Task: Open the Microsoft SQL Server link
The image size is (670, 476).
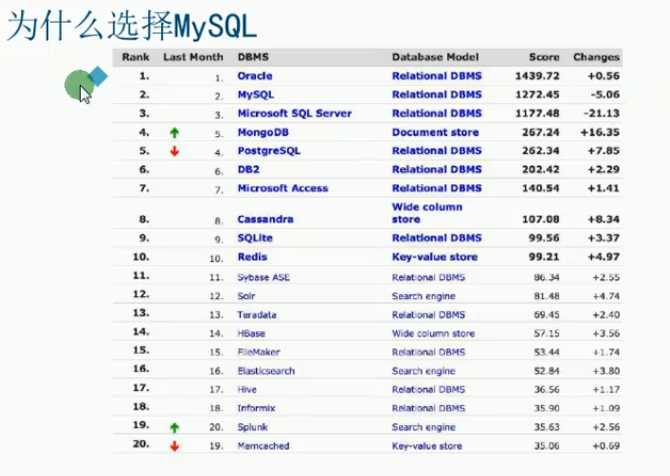Action: pyautogui.click(x=294, y=114)
